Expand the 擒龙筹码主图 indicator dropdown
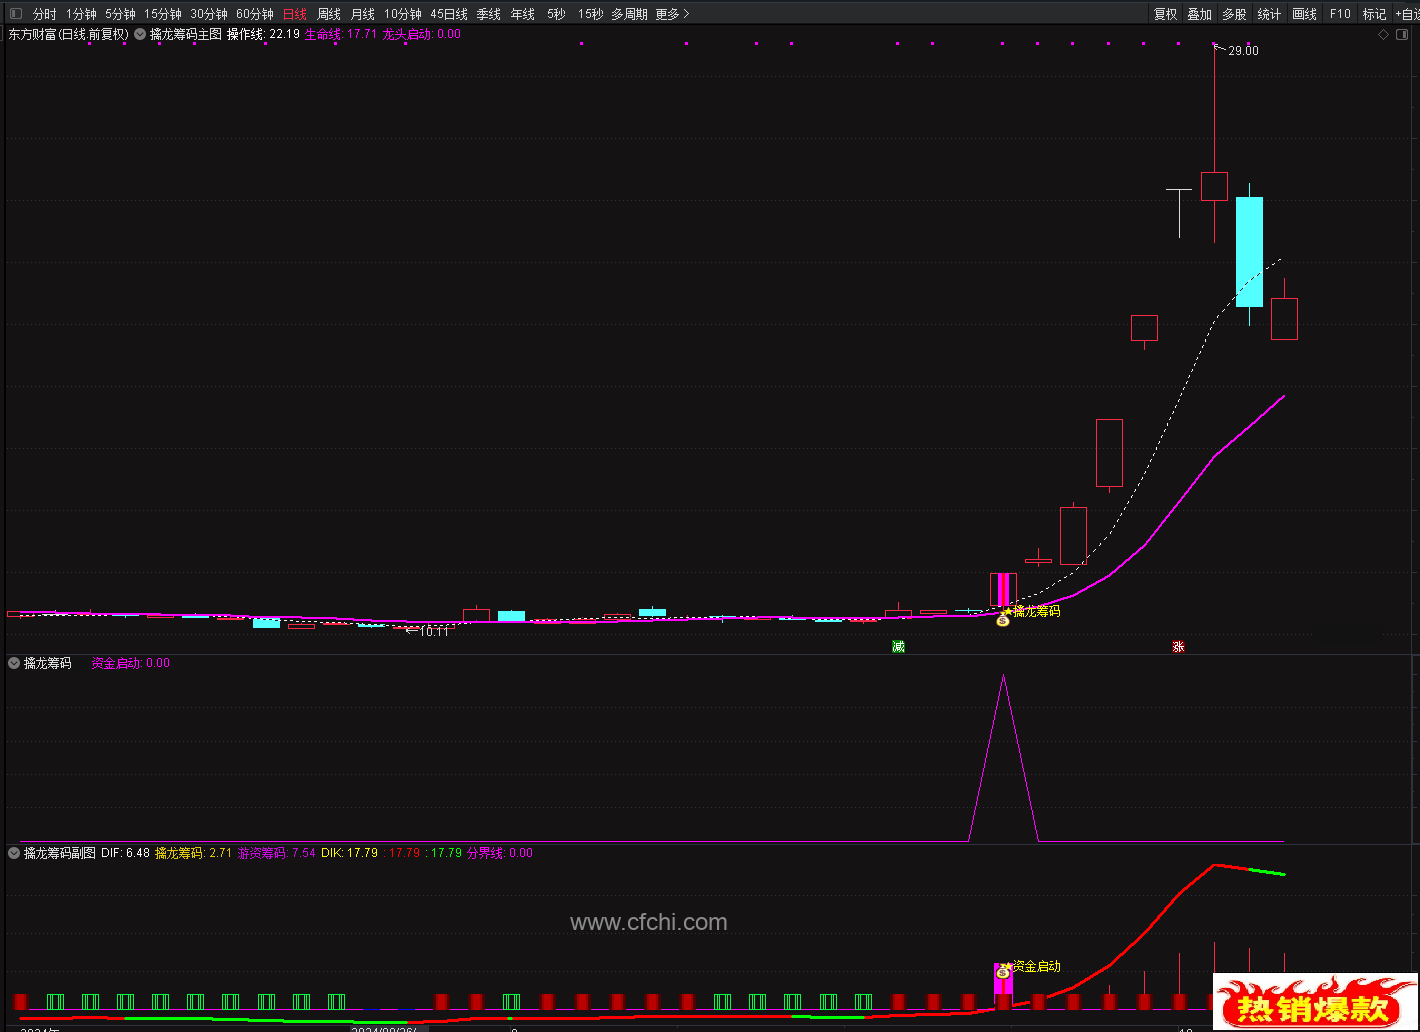 click(140, 34)
